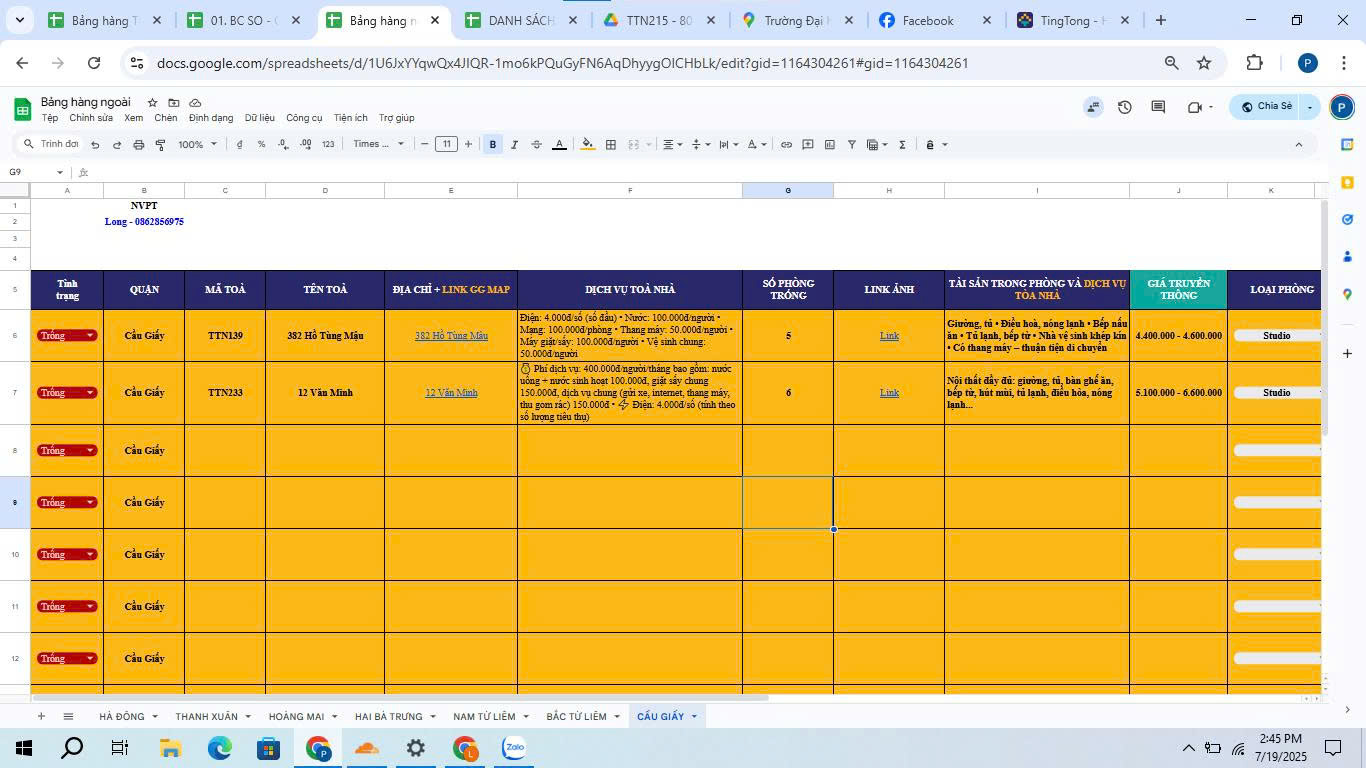Viewport: 1366px width, 768px height.
Task: Open the Borders tool
Action: (x=611, y=145)
